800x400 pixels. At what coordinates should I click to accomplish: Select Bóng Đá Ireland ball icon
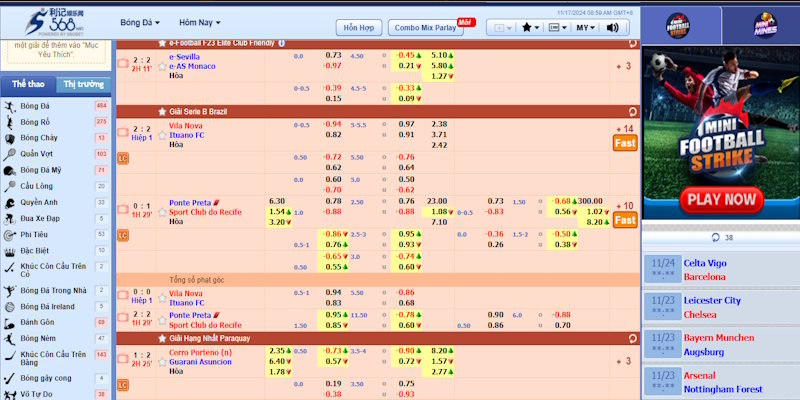[x=10, y=307]
